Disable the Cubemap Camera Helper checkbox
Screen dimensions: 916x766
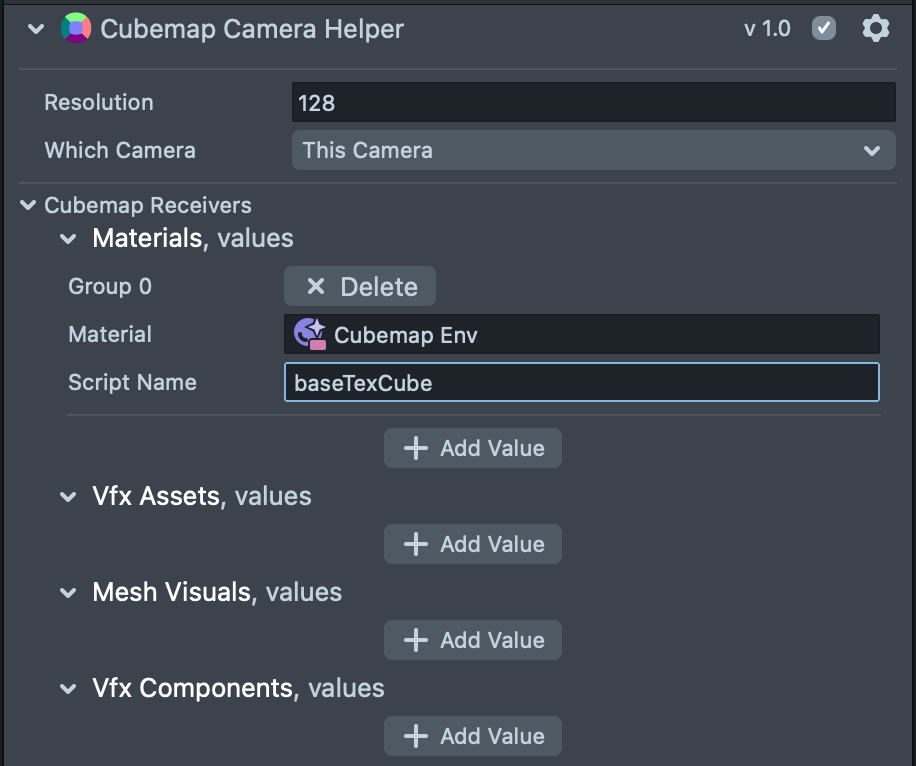[824, 28]
